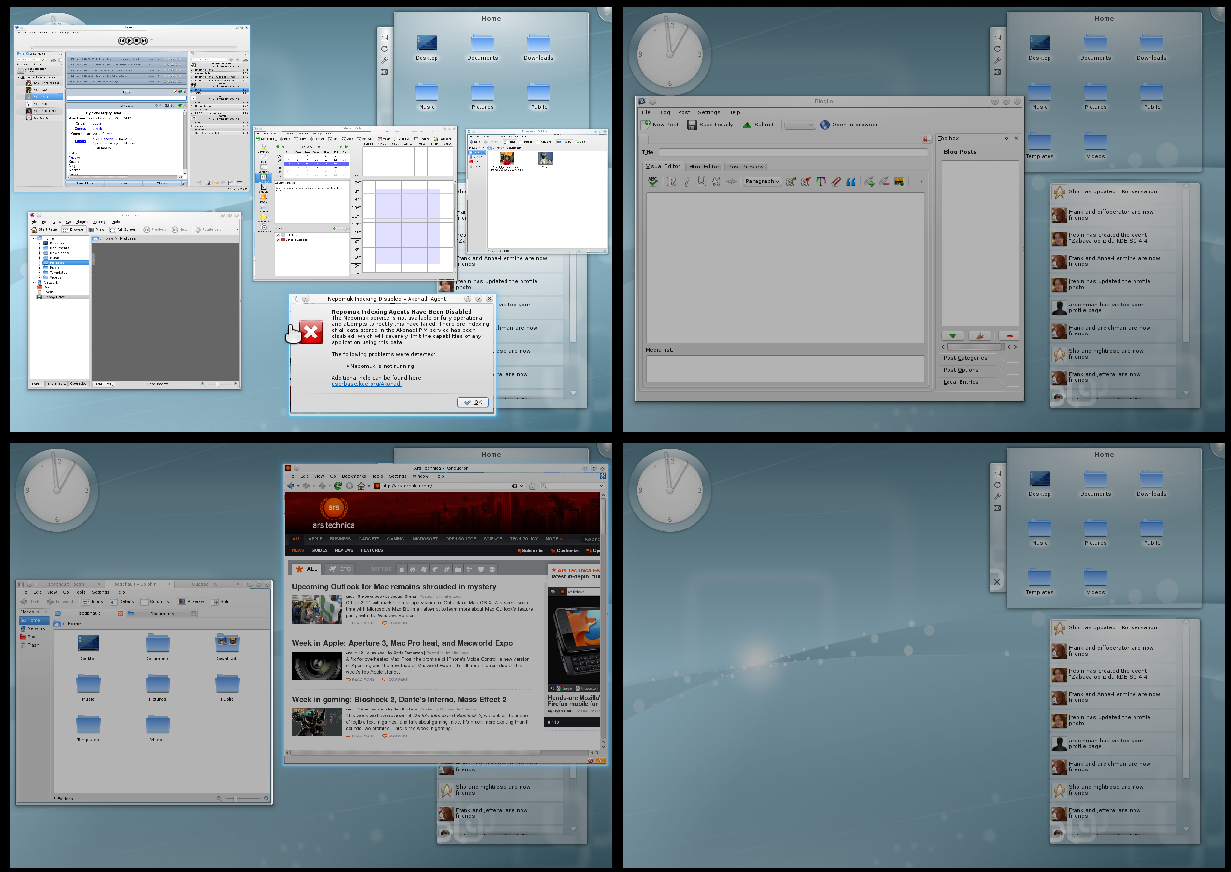Click the red minus button under Blog Posts
Viewport: 1231px width, 872px height.
pos(1009,336)
